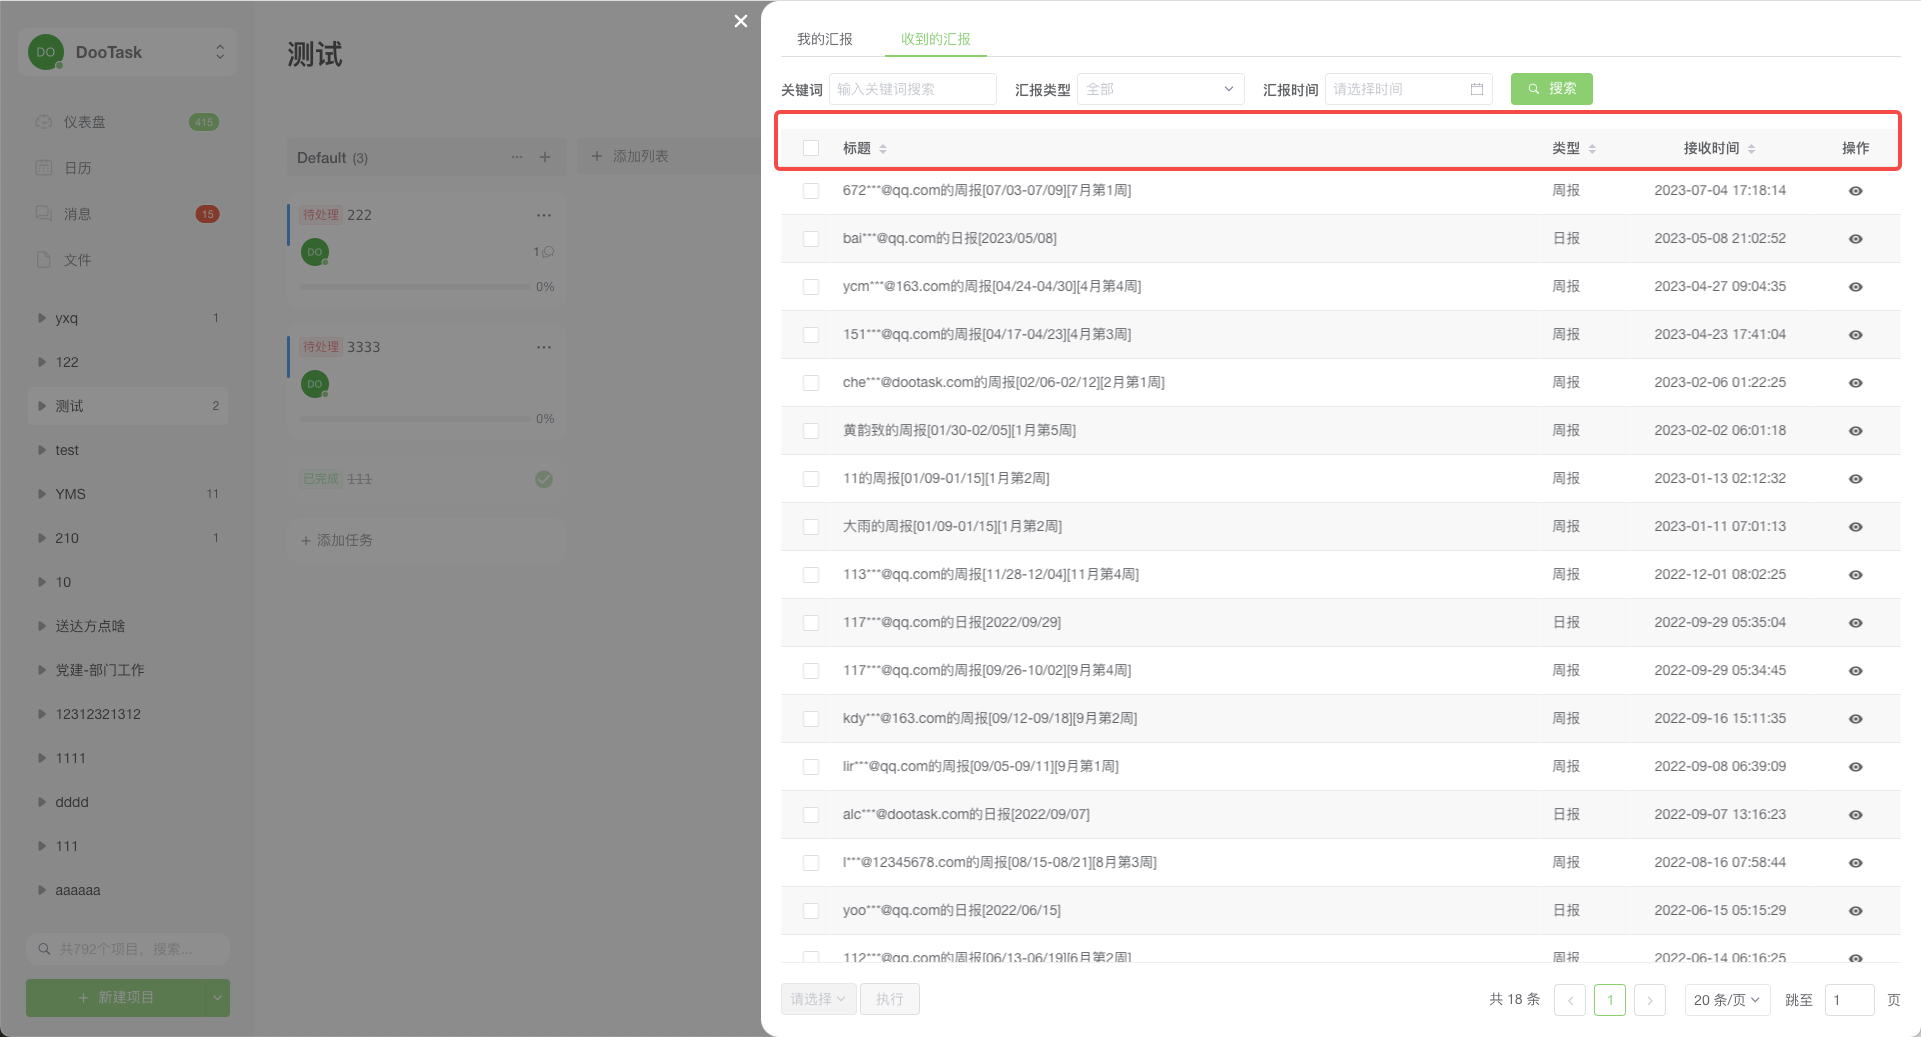The height and width of the screenshot is (1037, 1921).
Task: Select the 收到的汇报 tab
Action: [x=935, y=39]
